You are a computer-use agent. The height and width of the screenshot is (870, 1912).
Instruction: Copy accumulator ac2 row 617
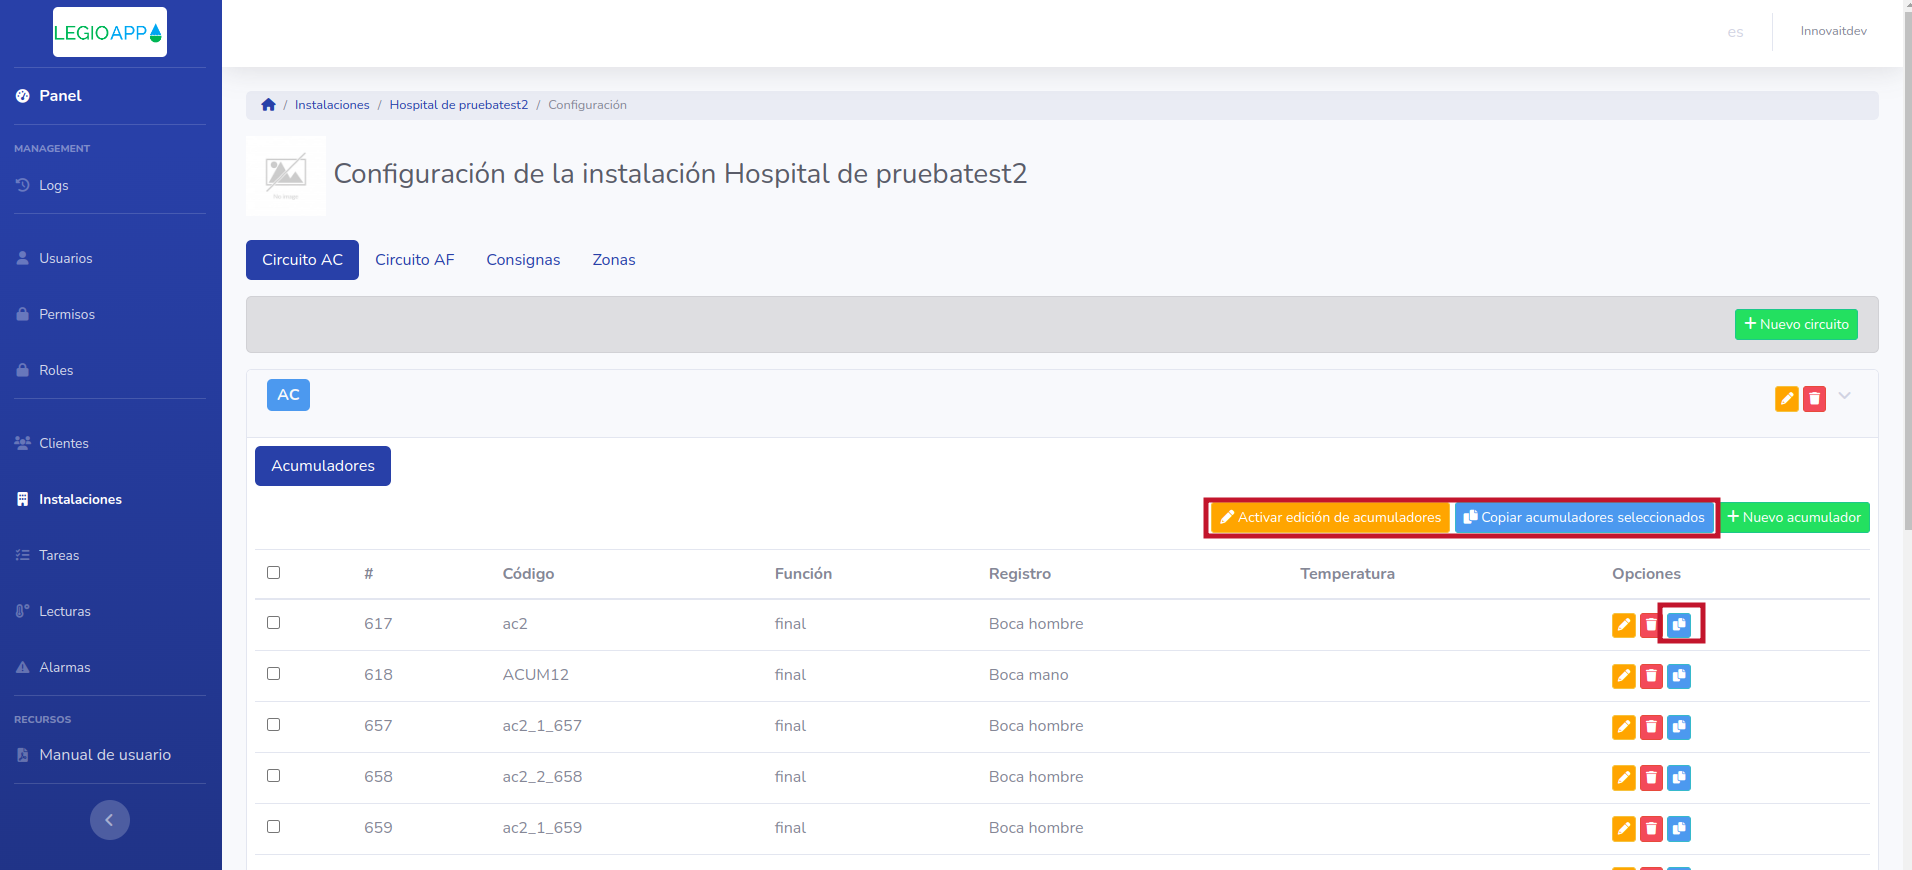[x=1679, y=625]
